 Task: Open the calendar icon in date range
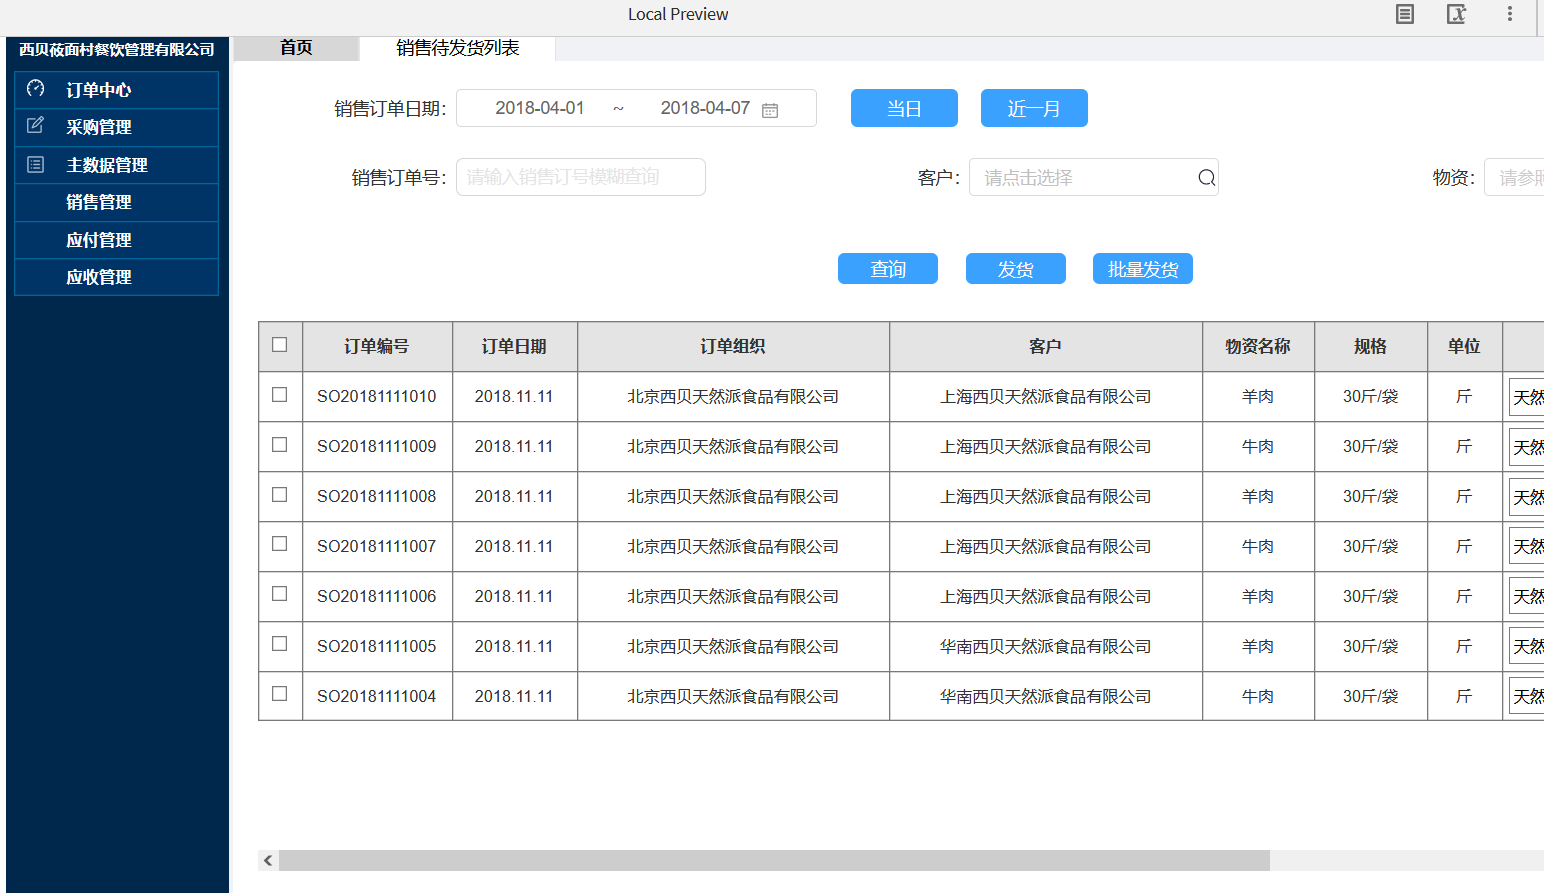[x=770, y=110]
